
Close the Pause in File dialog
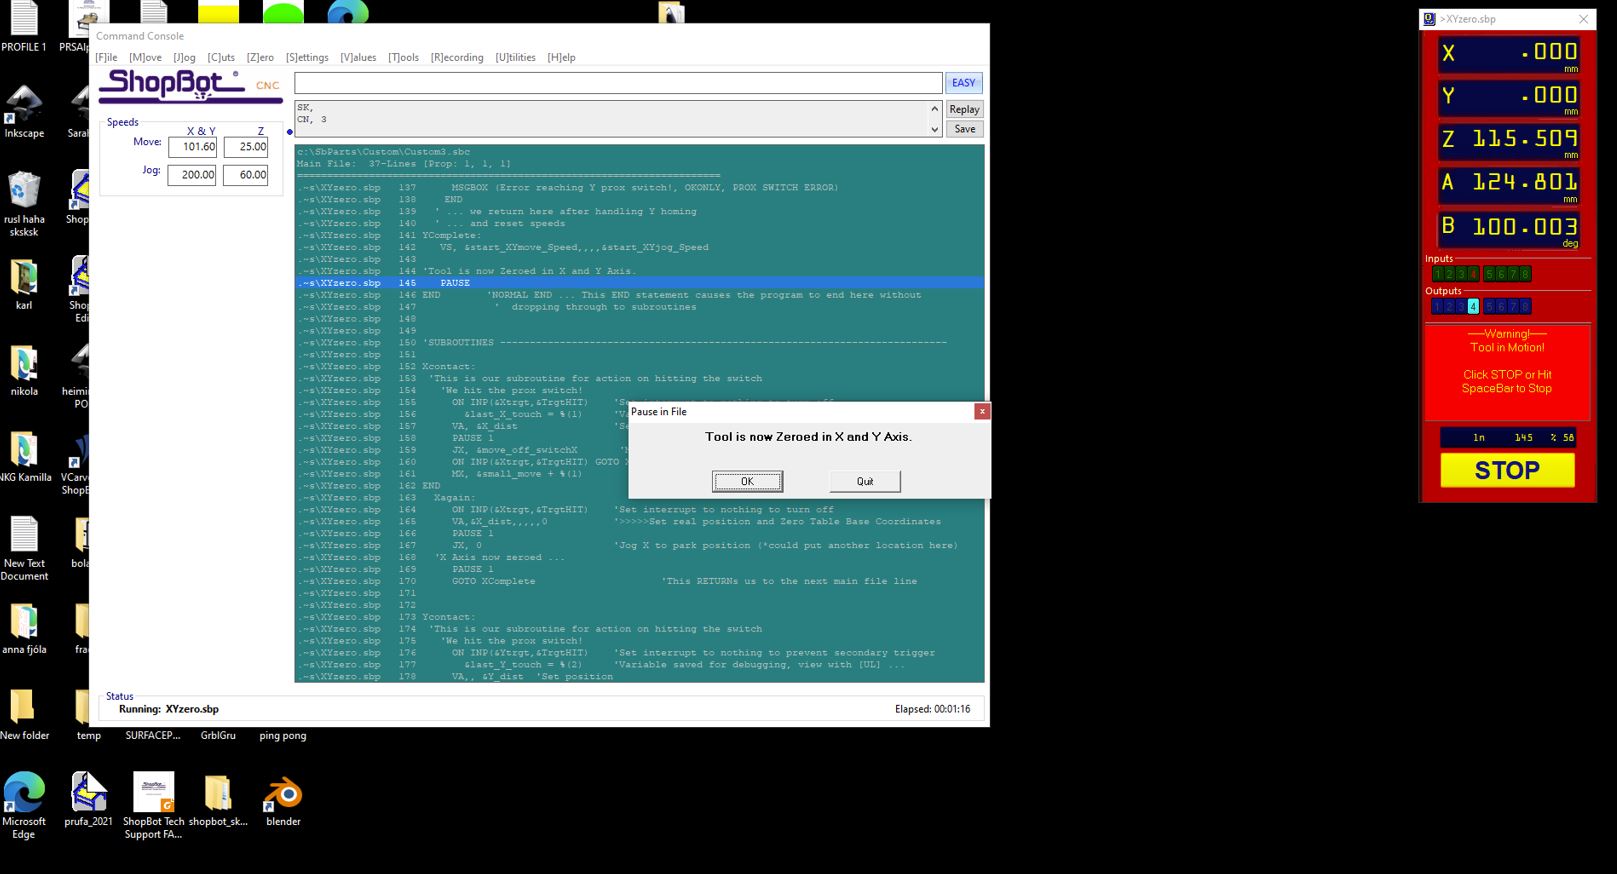pos(982,411)
